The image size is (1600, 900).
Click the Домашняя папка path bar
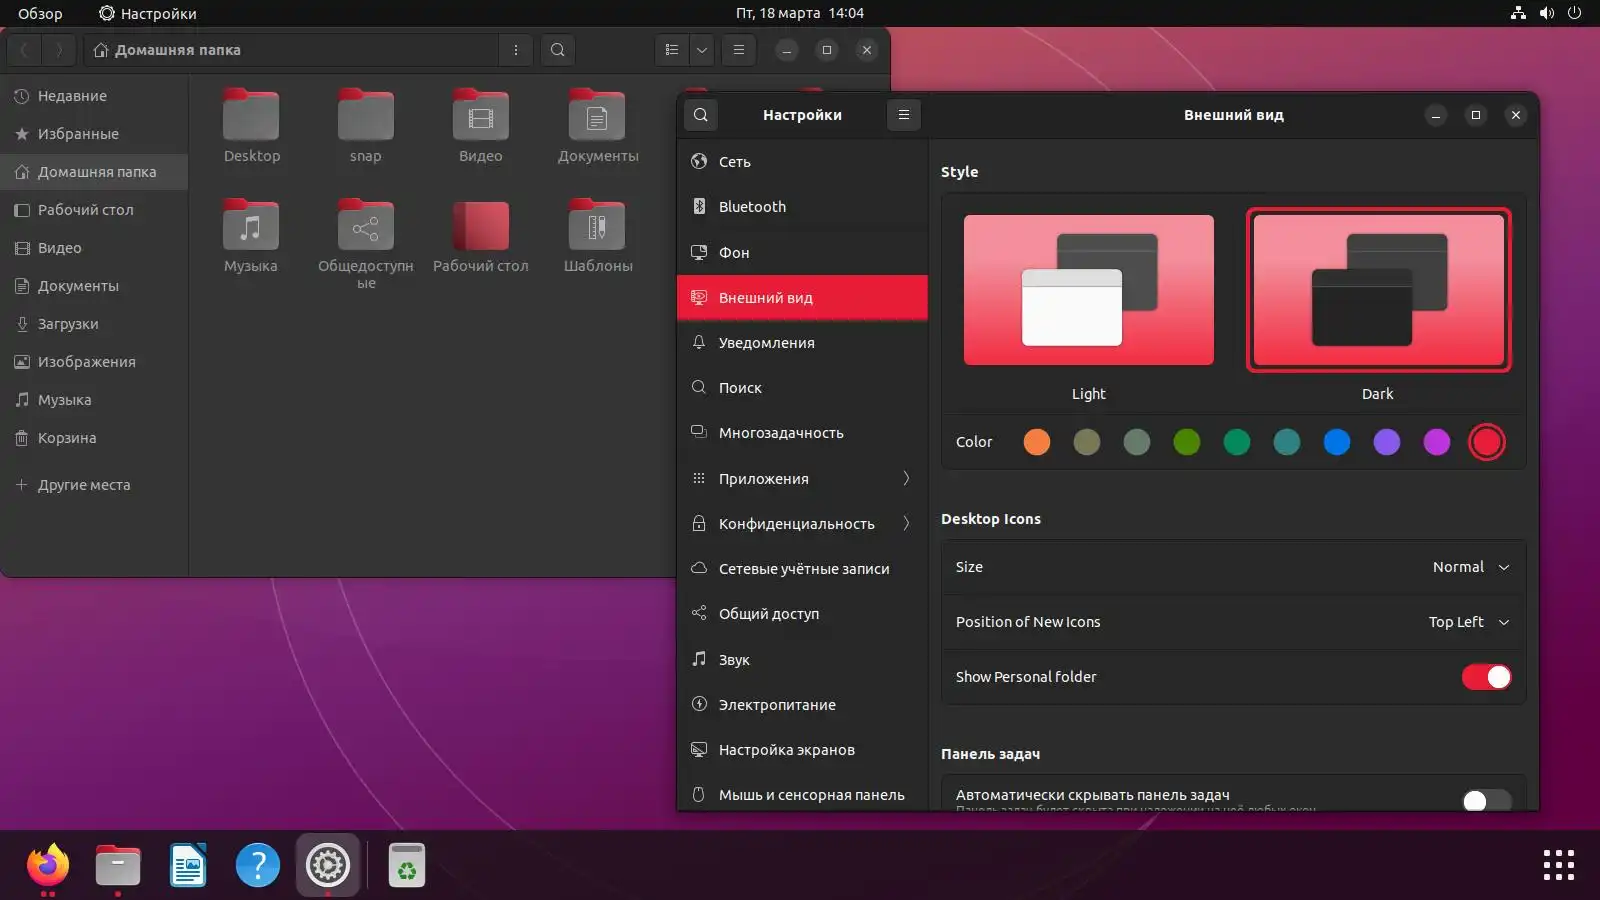(x=291, y=50)
